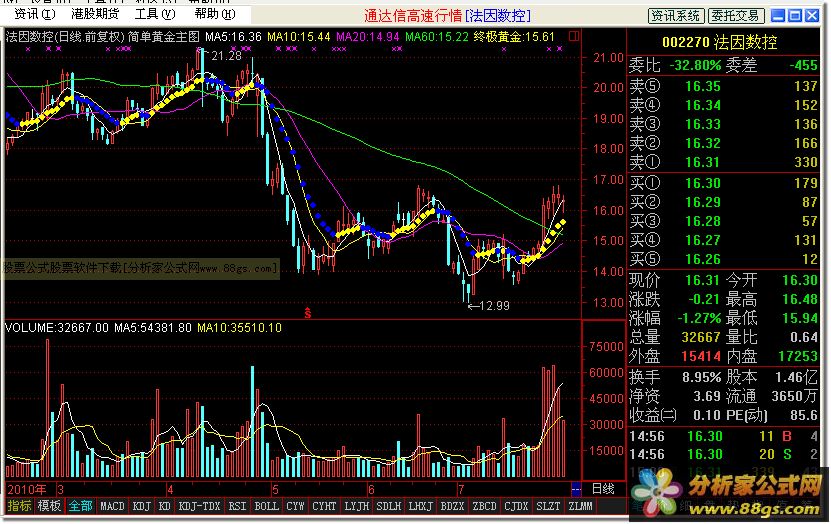Click the chart title 法因数控(日线.前复权) 简单黄金主图
Viewport: 831px width, 524px height.
coord(103,37)
